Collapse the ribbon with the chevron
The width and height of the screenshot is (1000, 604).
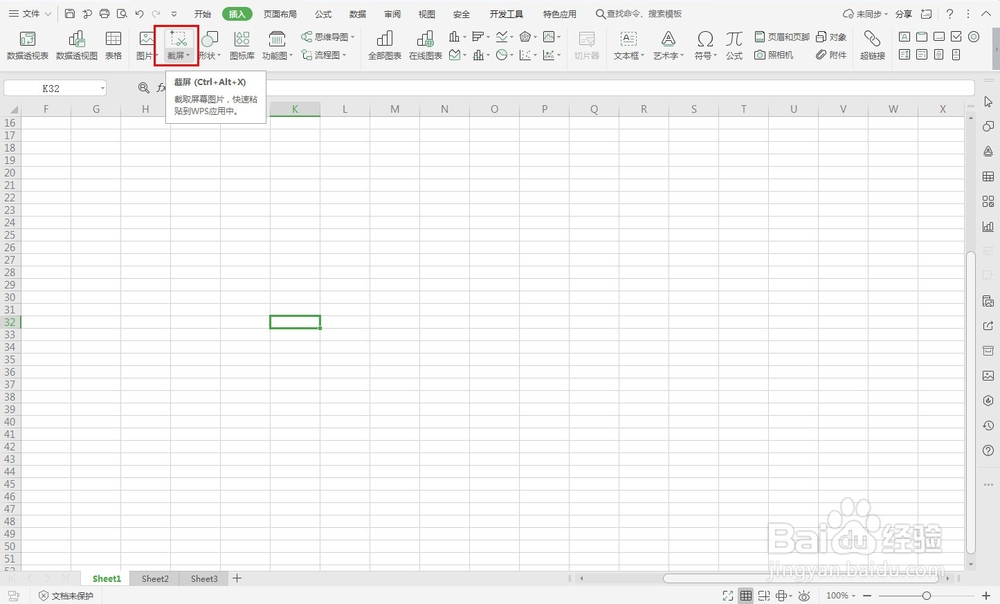pyautogui.click(x=986, y=13)
